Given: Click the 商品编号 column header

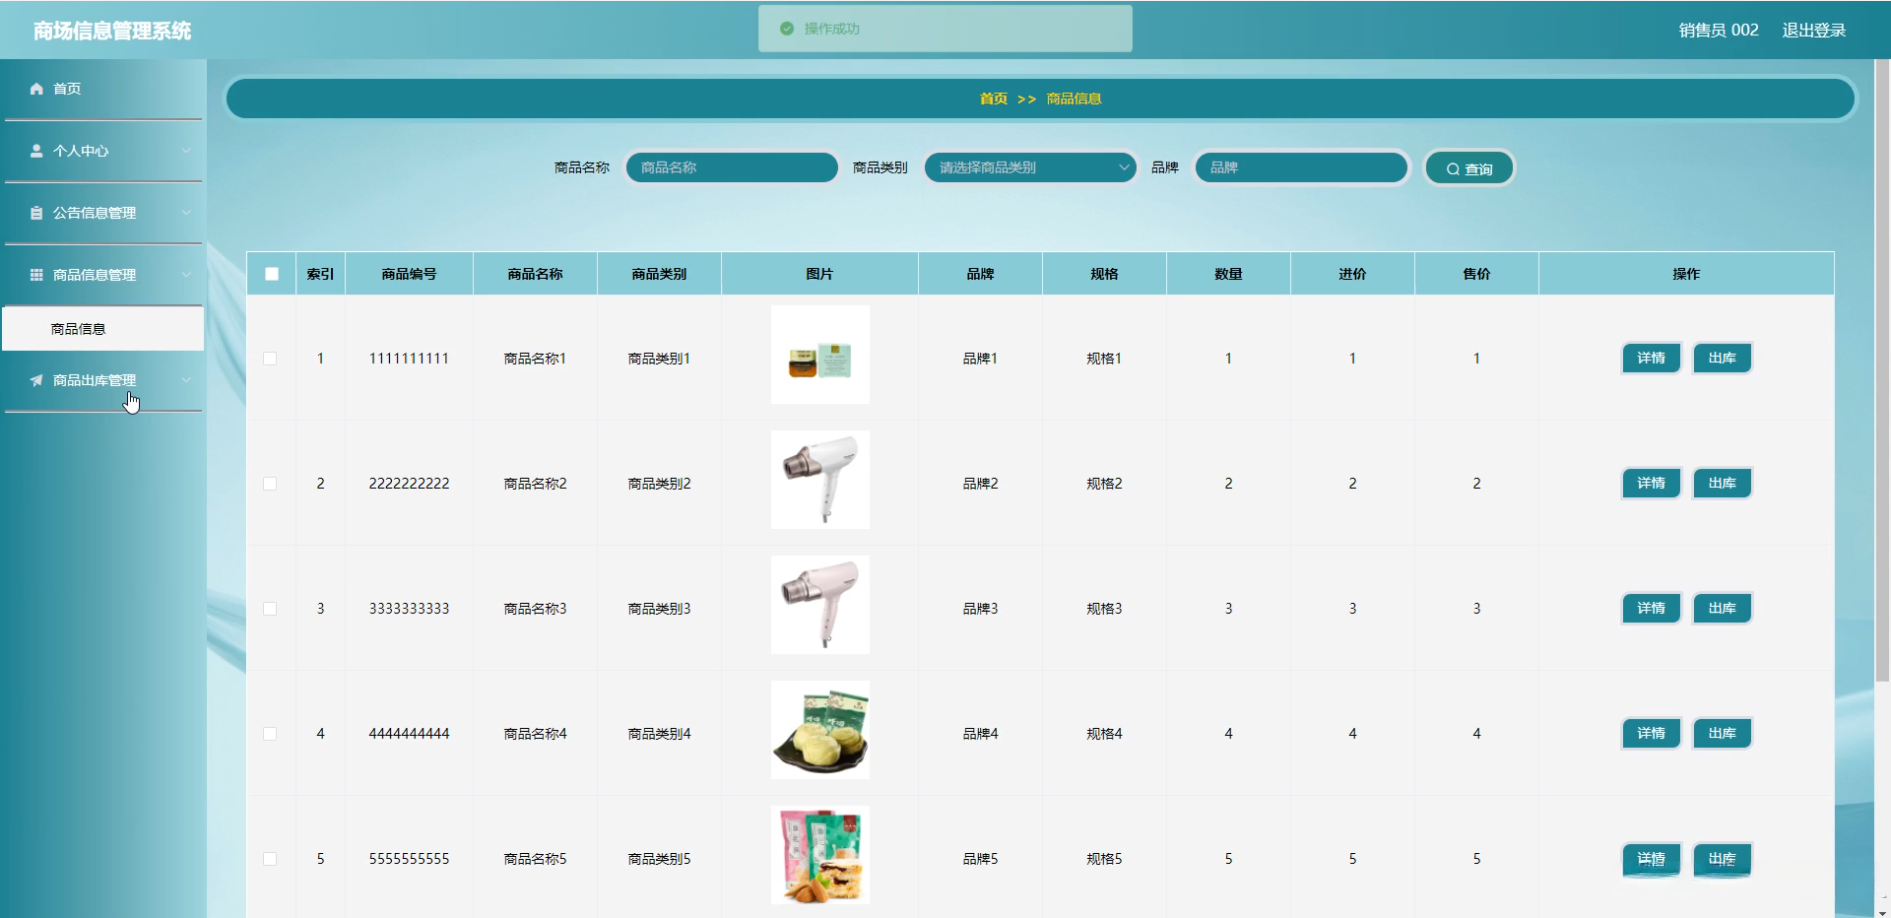Looking at the screenshot, I should point(409,274).
